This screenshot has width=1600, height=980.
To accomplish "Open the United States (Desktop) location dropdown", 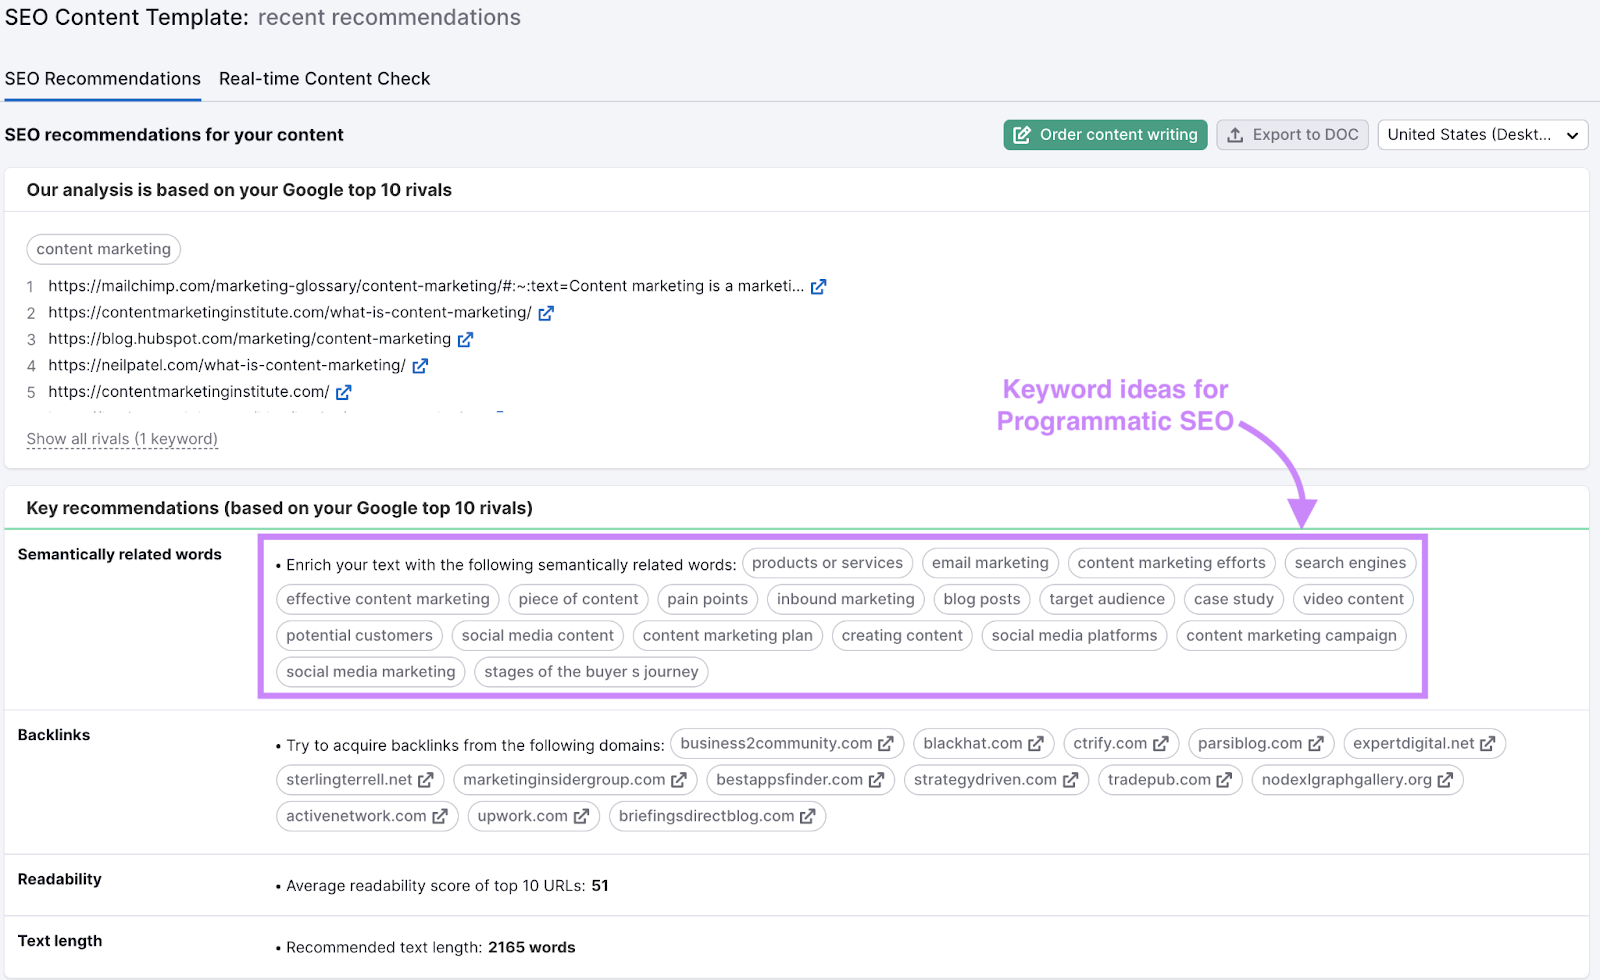I will (x=1482, y=135).
